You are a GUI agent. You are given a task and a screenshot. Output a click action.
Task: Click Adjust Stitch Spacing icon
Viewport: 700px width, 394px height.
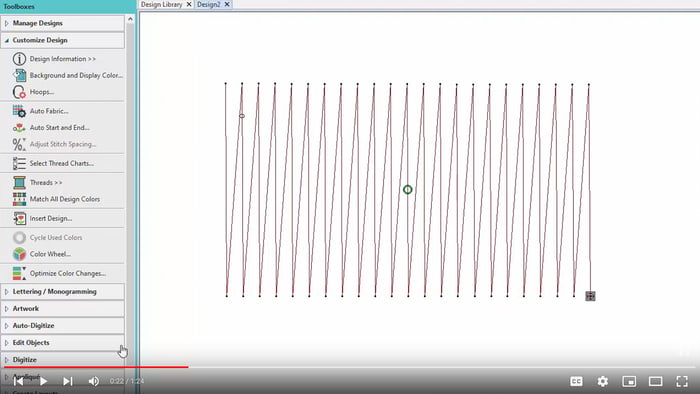coord(19,144)
